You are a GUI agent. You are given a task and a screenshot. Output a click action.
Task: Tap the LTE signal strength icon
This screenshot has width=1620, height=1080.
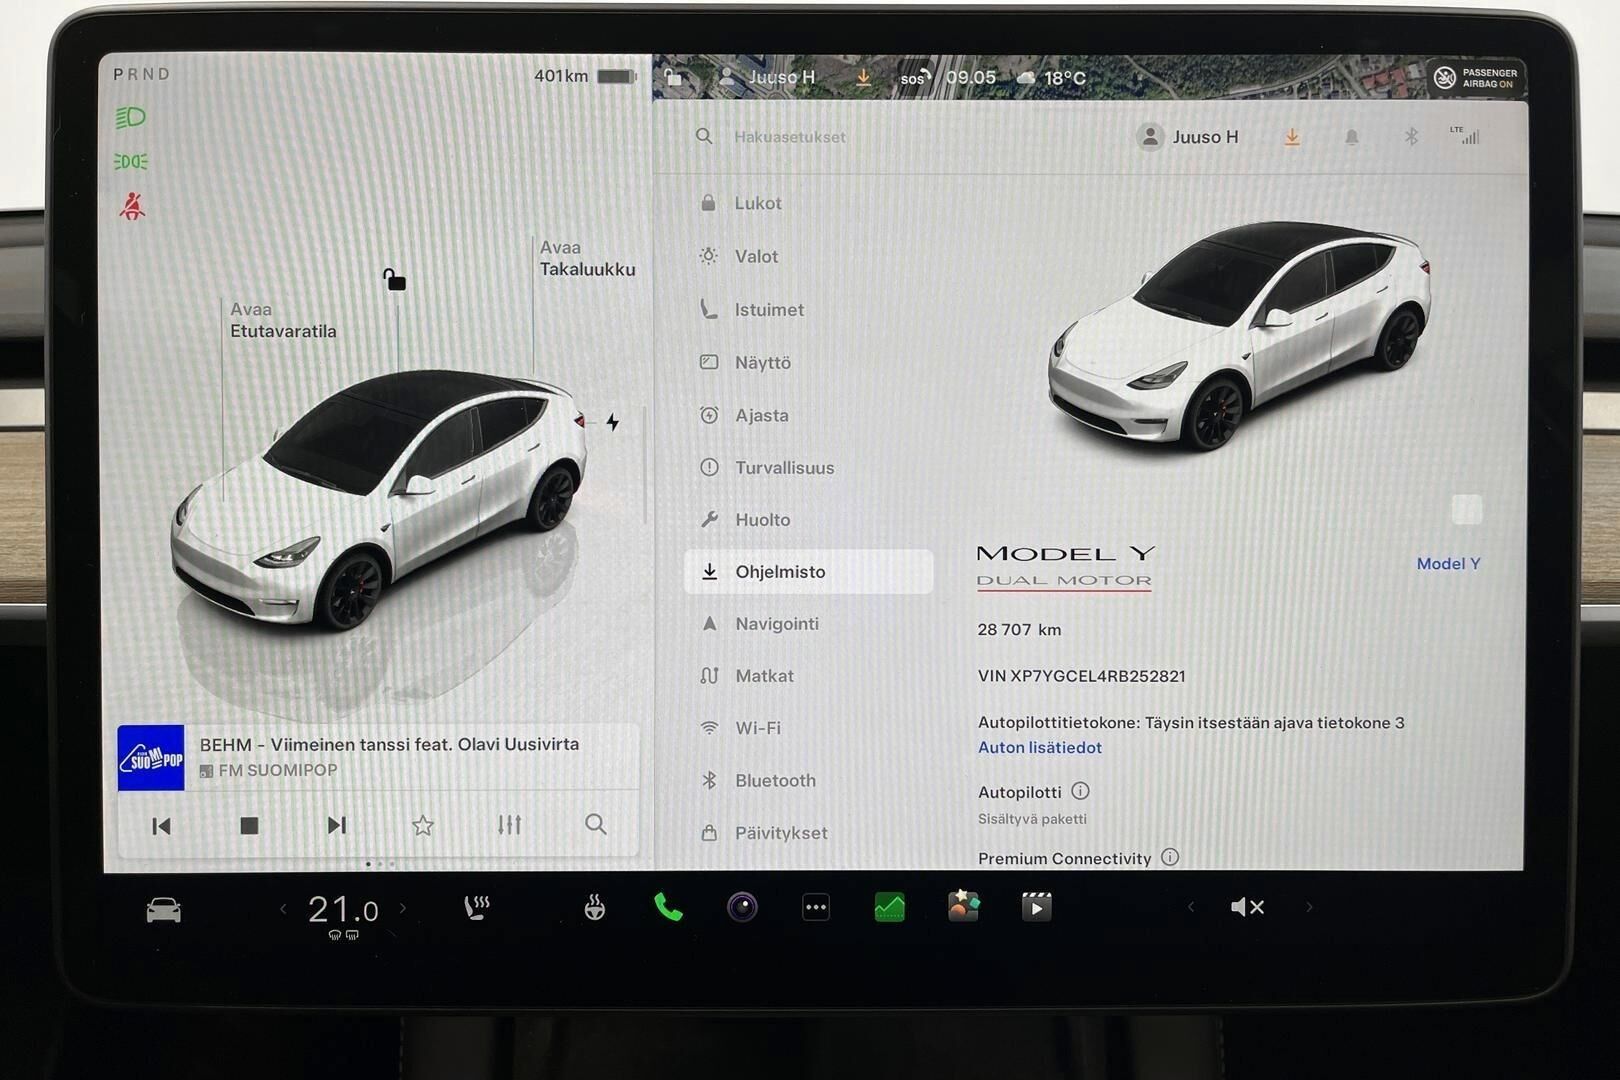point(1465,135)
